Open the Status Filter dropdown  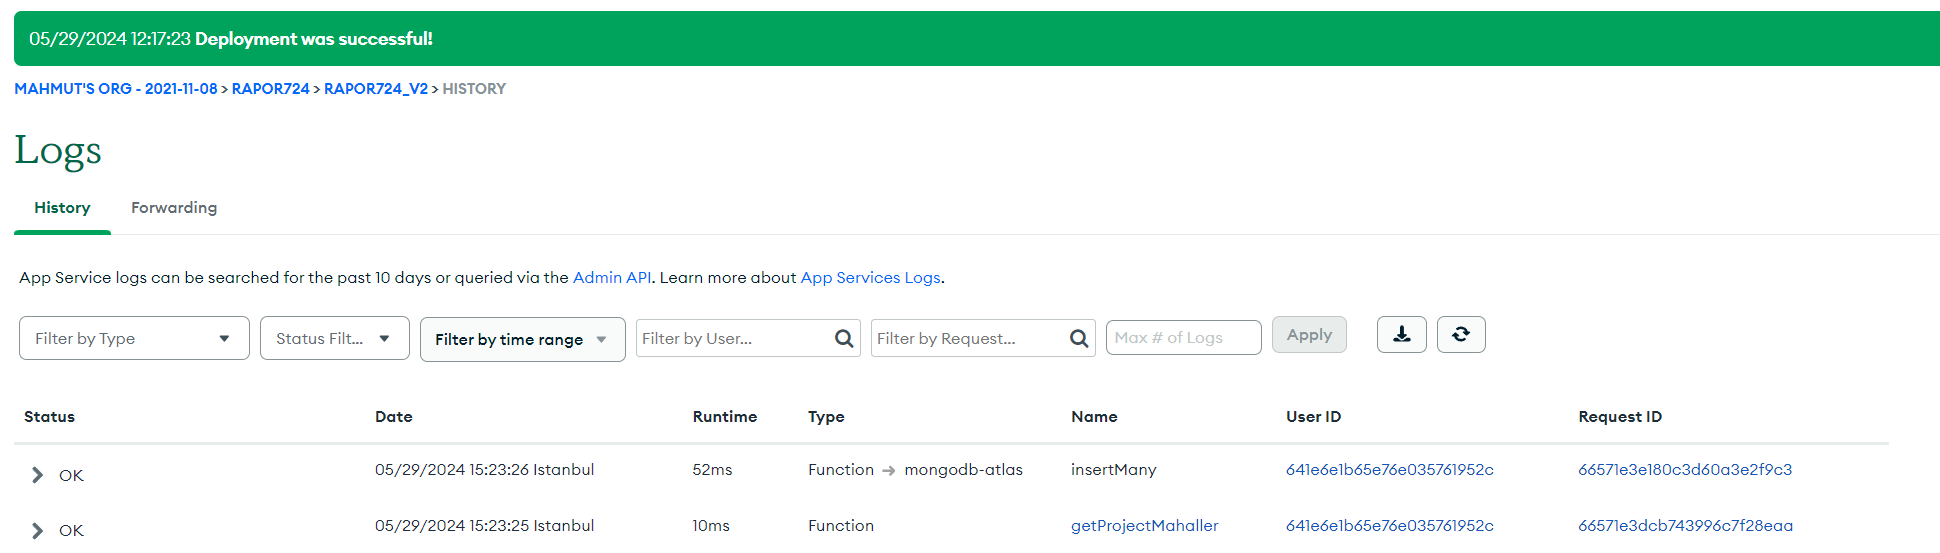point(334,339)
